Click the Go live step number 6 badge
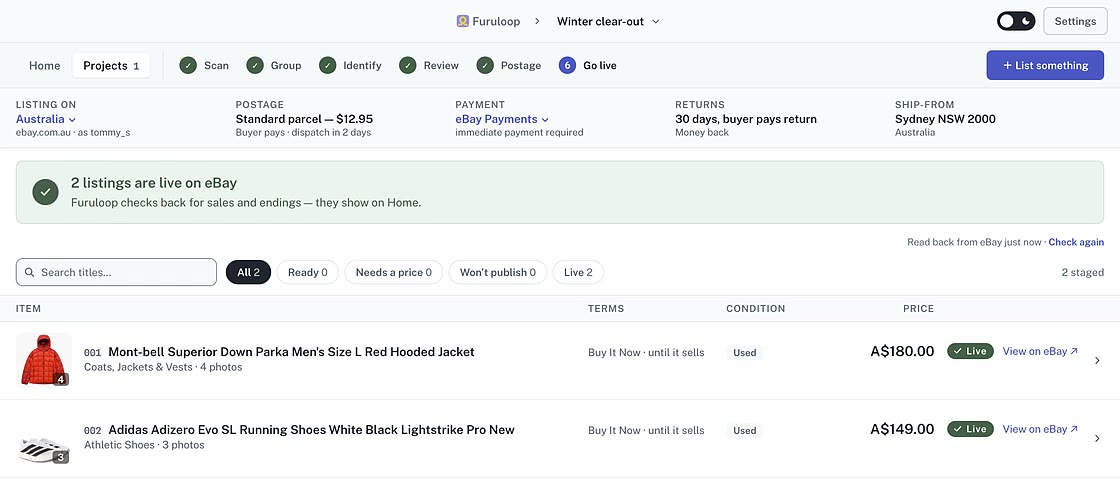 [568, 66]
